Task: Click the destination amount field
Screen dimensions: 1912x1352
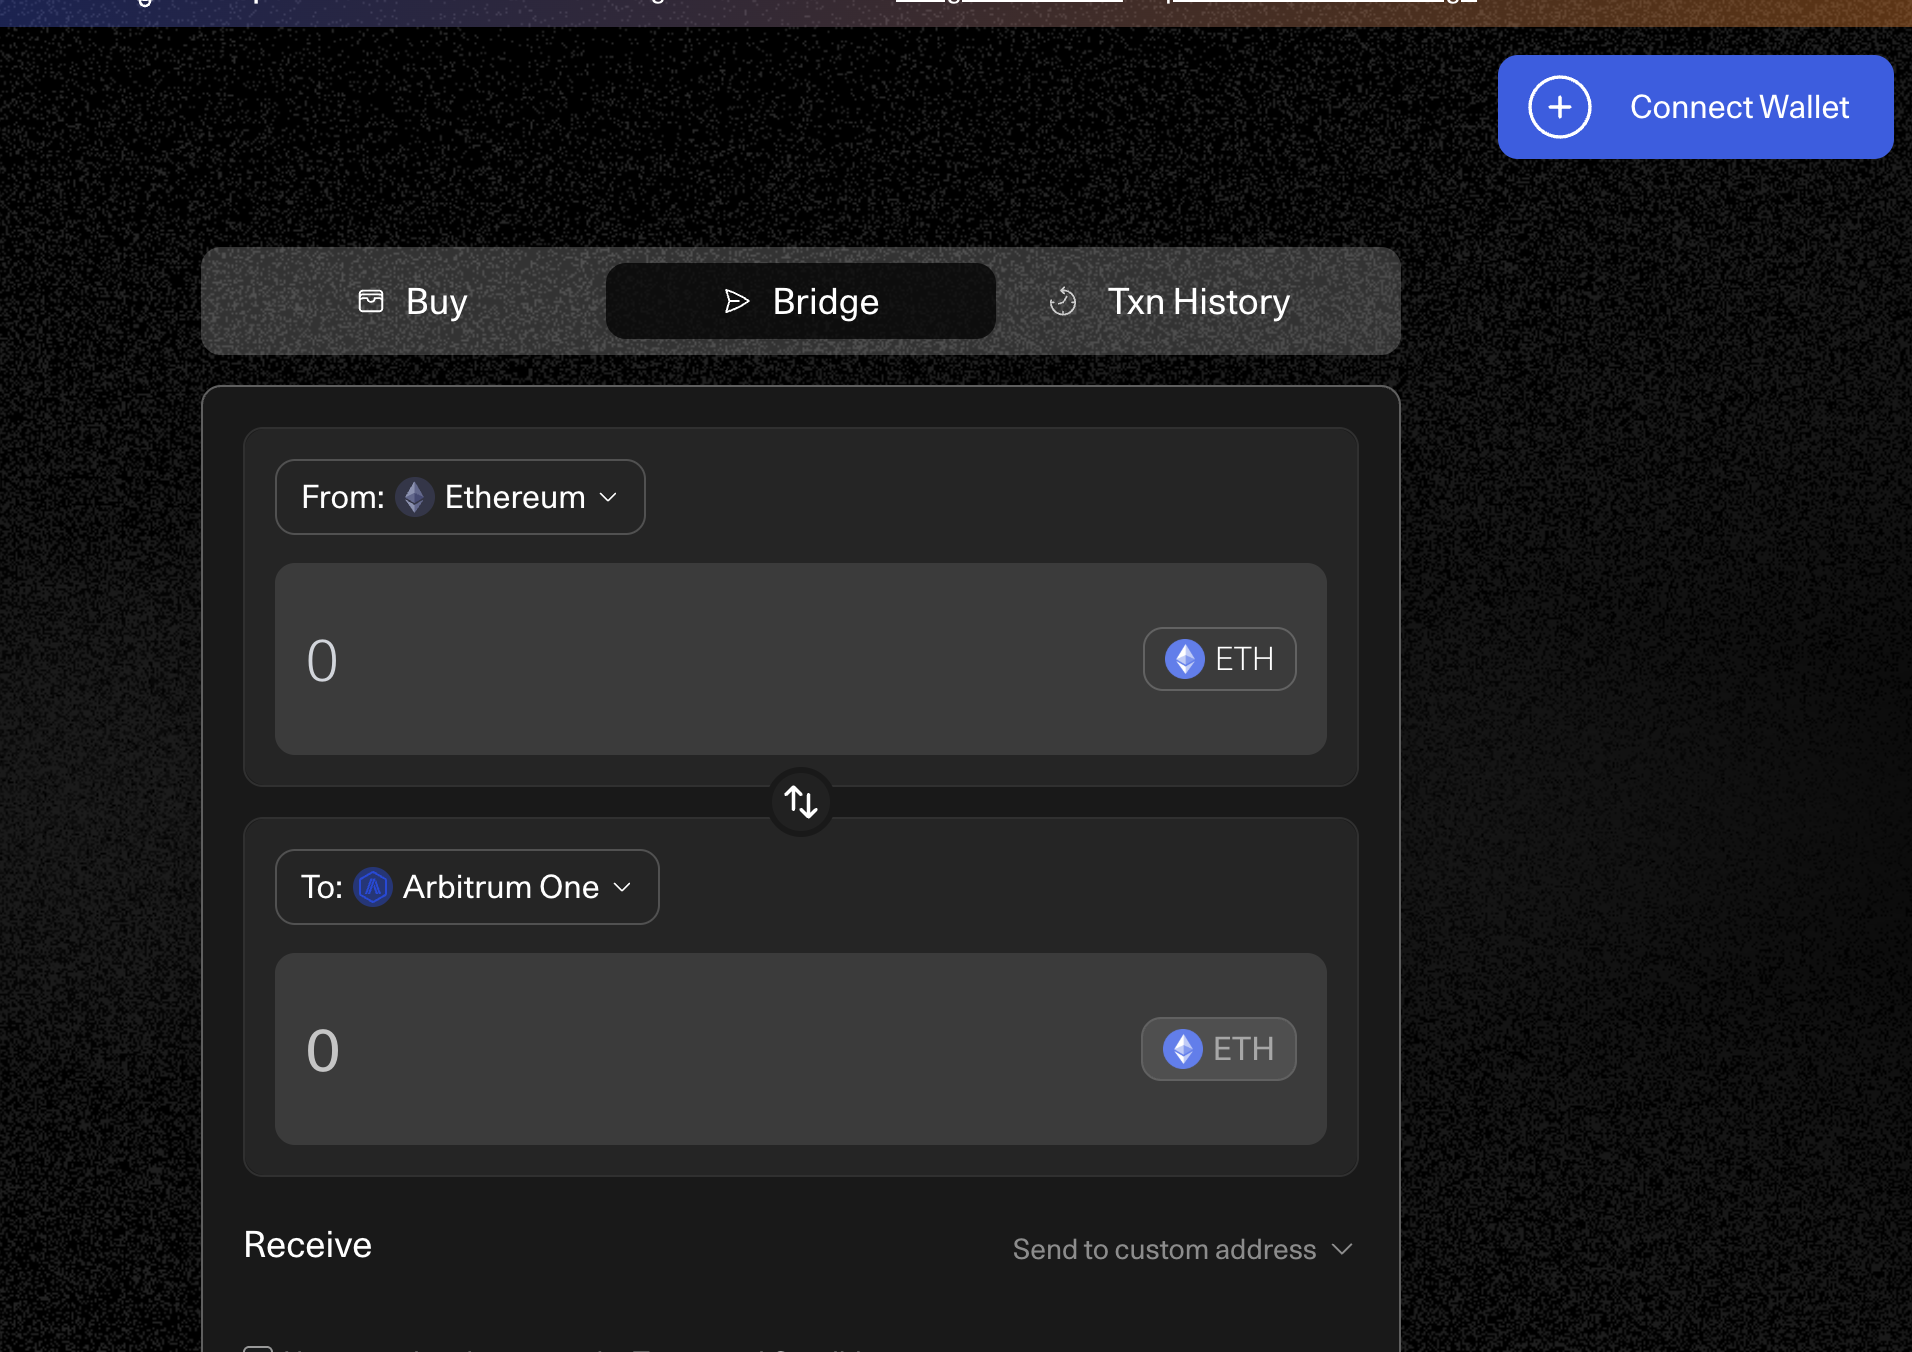Action: coord(700,1049)
